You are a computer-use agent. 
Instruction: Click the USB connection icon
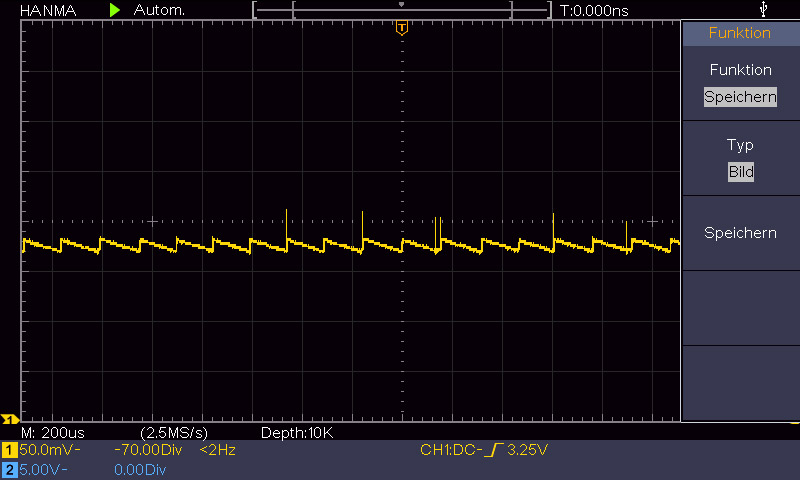[x=765, y=9]
